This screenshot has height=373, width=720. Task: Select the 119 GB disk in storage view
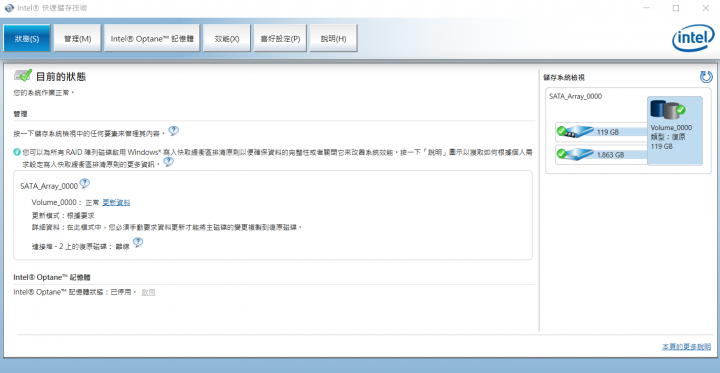pyautogui.click(x=601, y=132)
